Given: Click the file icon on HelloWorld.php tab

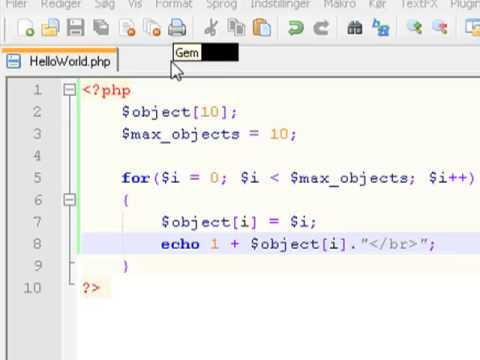Looking at the screenshot, I should [14, 62].
